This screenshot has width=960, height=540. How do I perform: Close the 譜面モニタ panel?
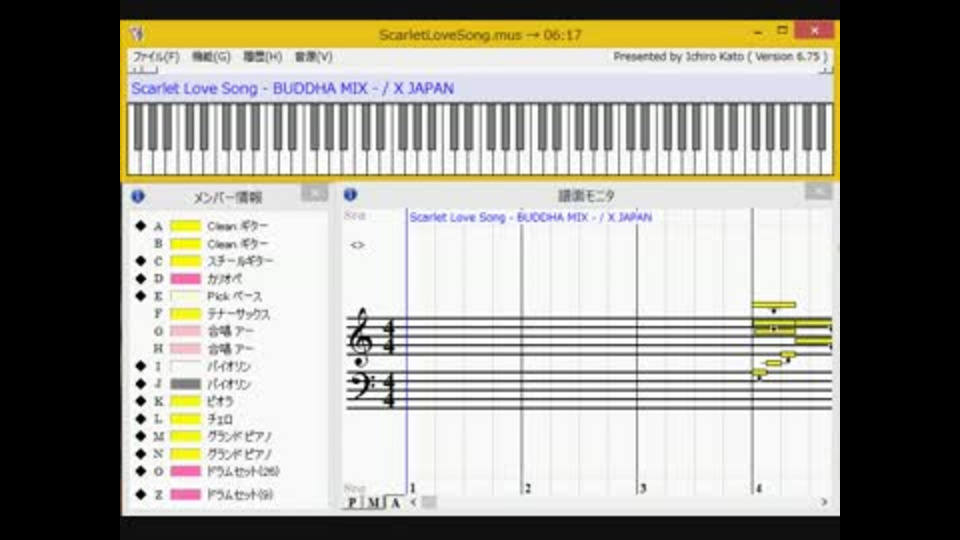pyautogui.click(x=819, y=192)
